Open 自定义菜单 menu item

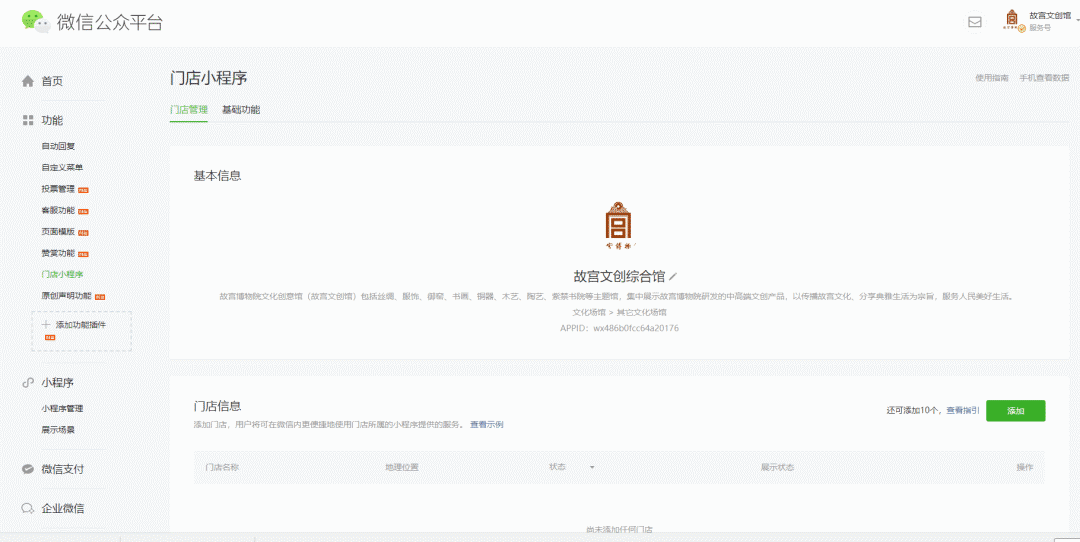click(62, 167)
